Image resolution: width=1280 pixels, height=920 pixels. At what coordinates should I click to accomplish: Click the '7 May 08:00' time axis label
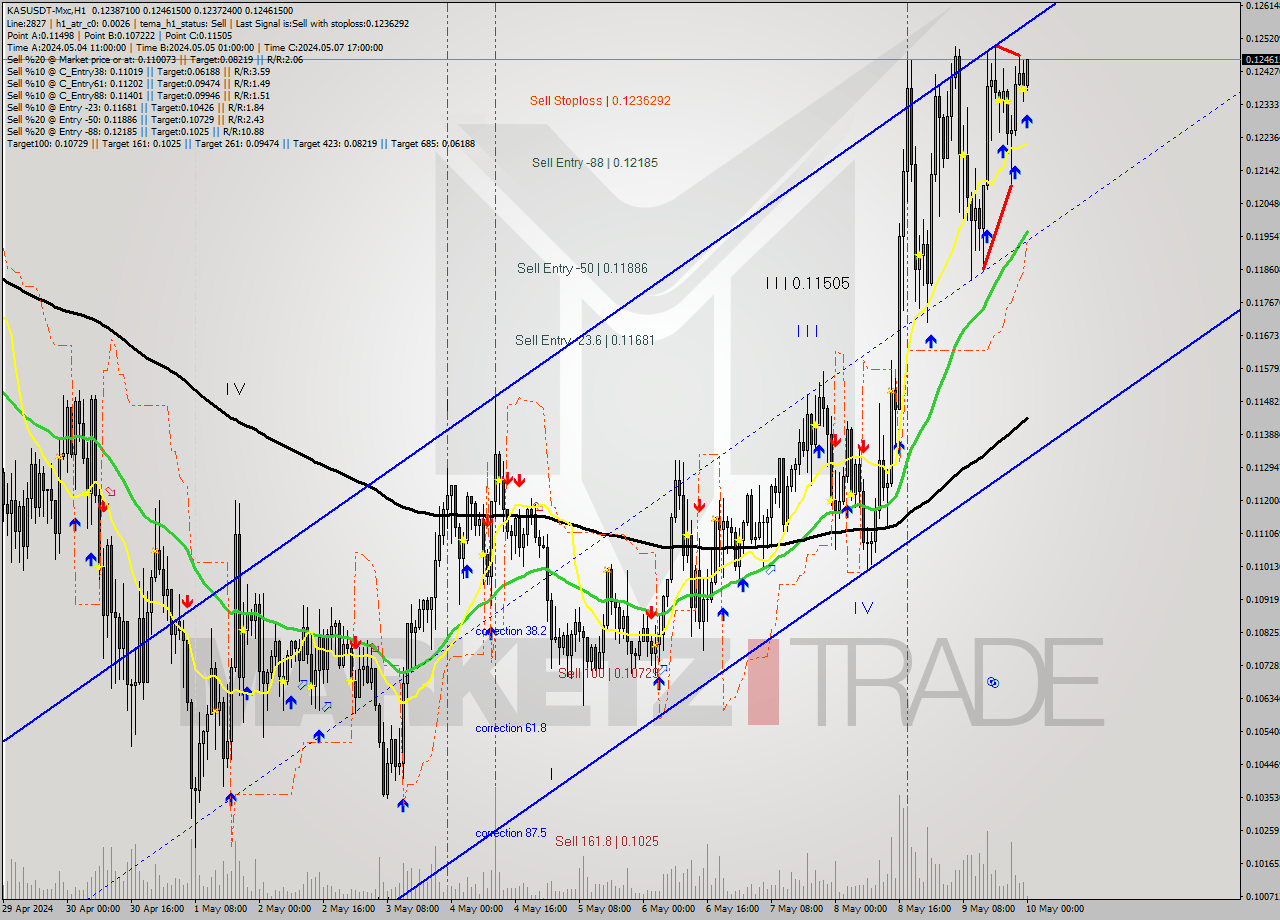coord(797,909)
